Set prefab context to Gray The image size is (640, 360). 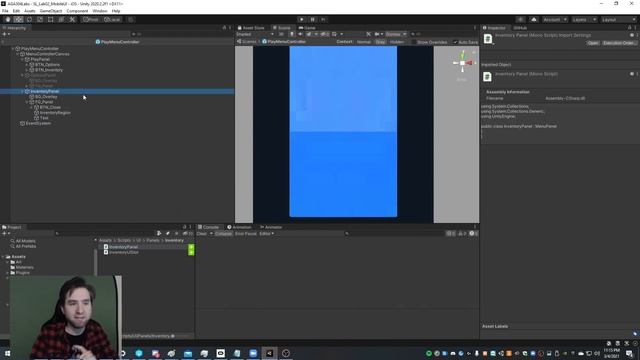pyautogui.click(x=380, y=42)
